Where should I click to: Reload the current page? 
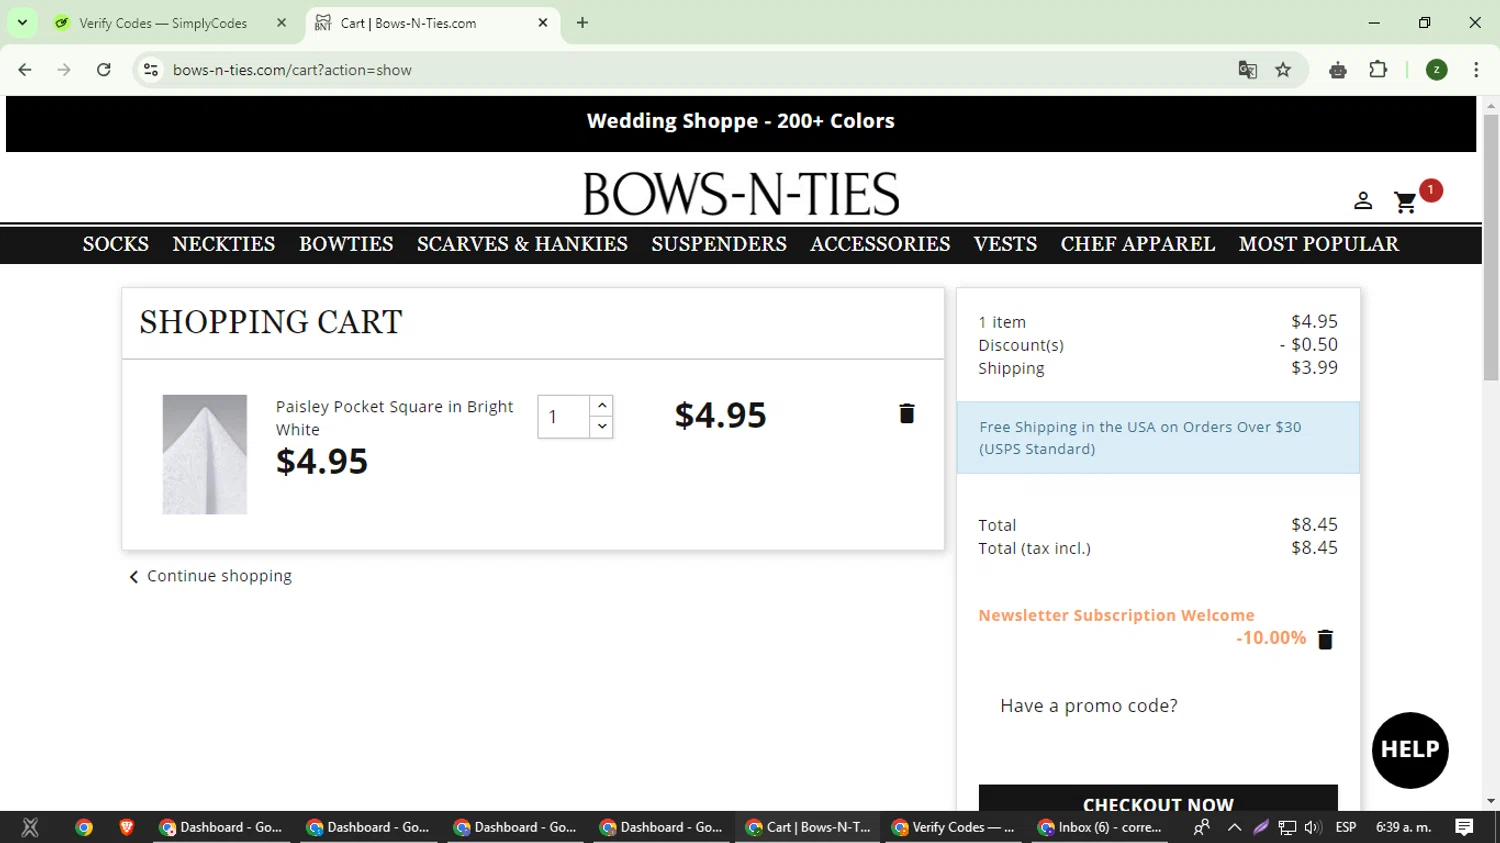(103, 70)
